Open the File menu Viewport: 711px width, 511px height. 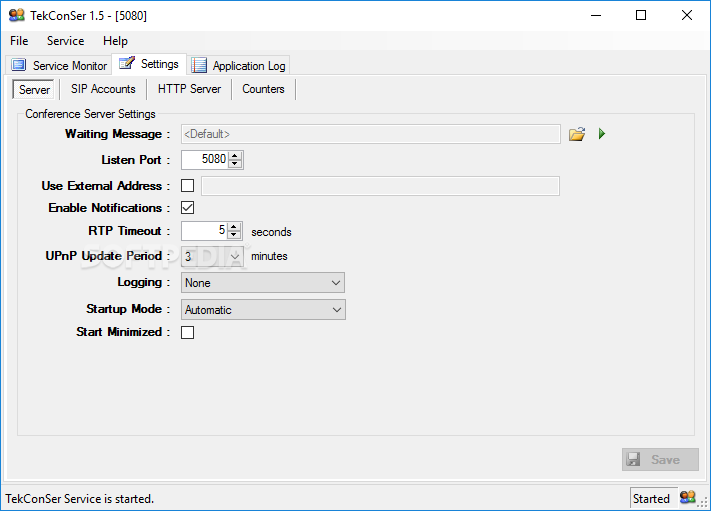point(19,41)
